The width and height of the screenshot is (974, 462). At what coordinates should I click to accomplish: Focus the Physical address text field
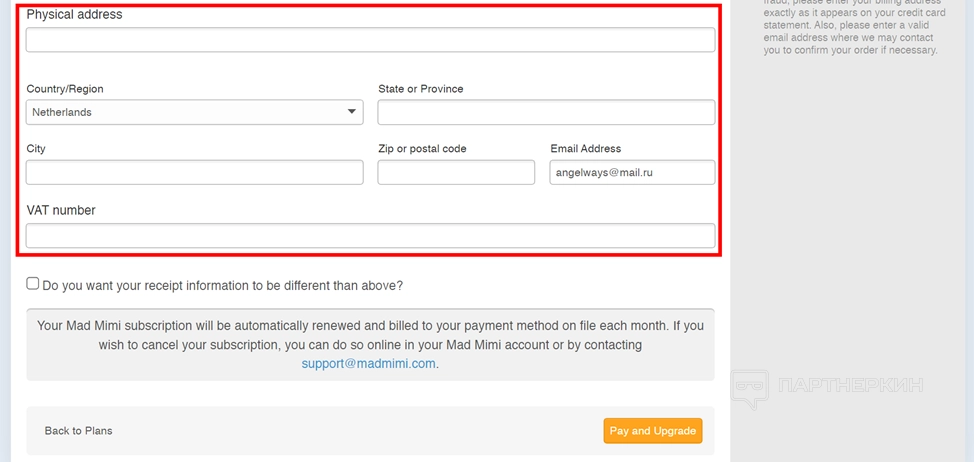(x=370, y=40)
